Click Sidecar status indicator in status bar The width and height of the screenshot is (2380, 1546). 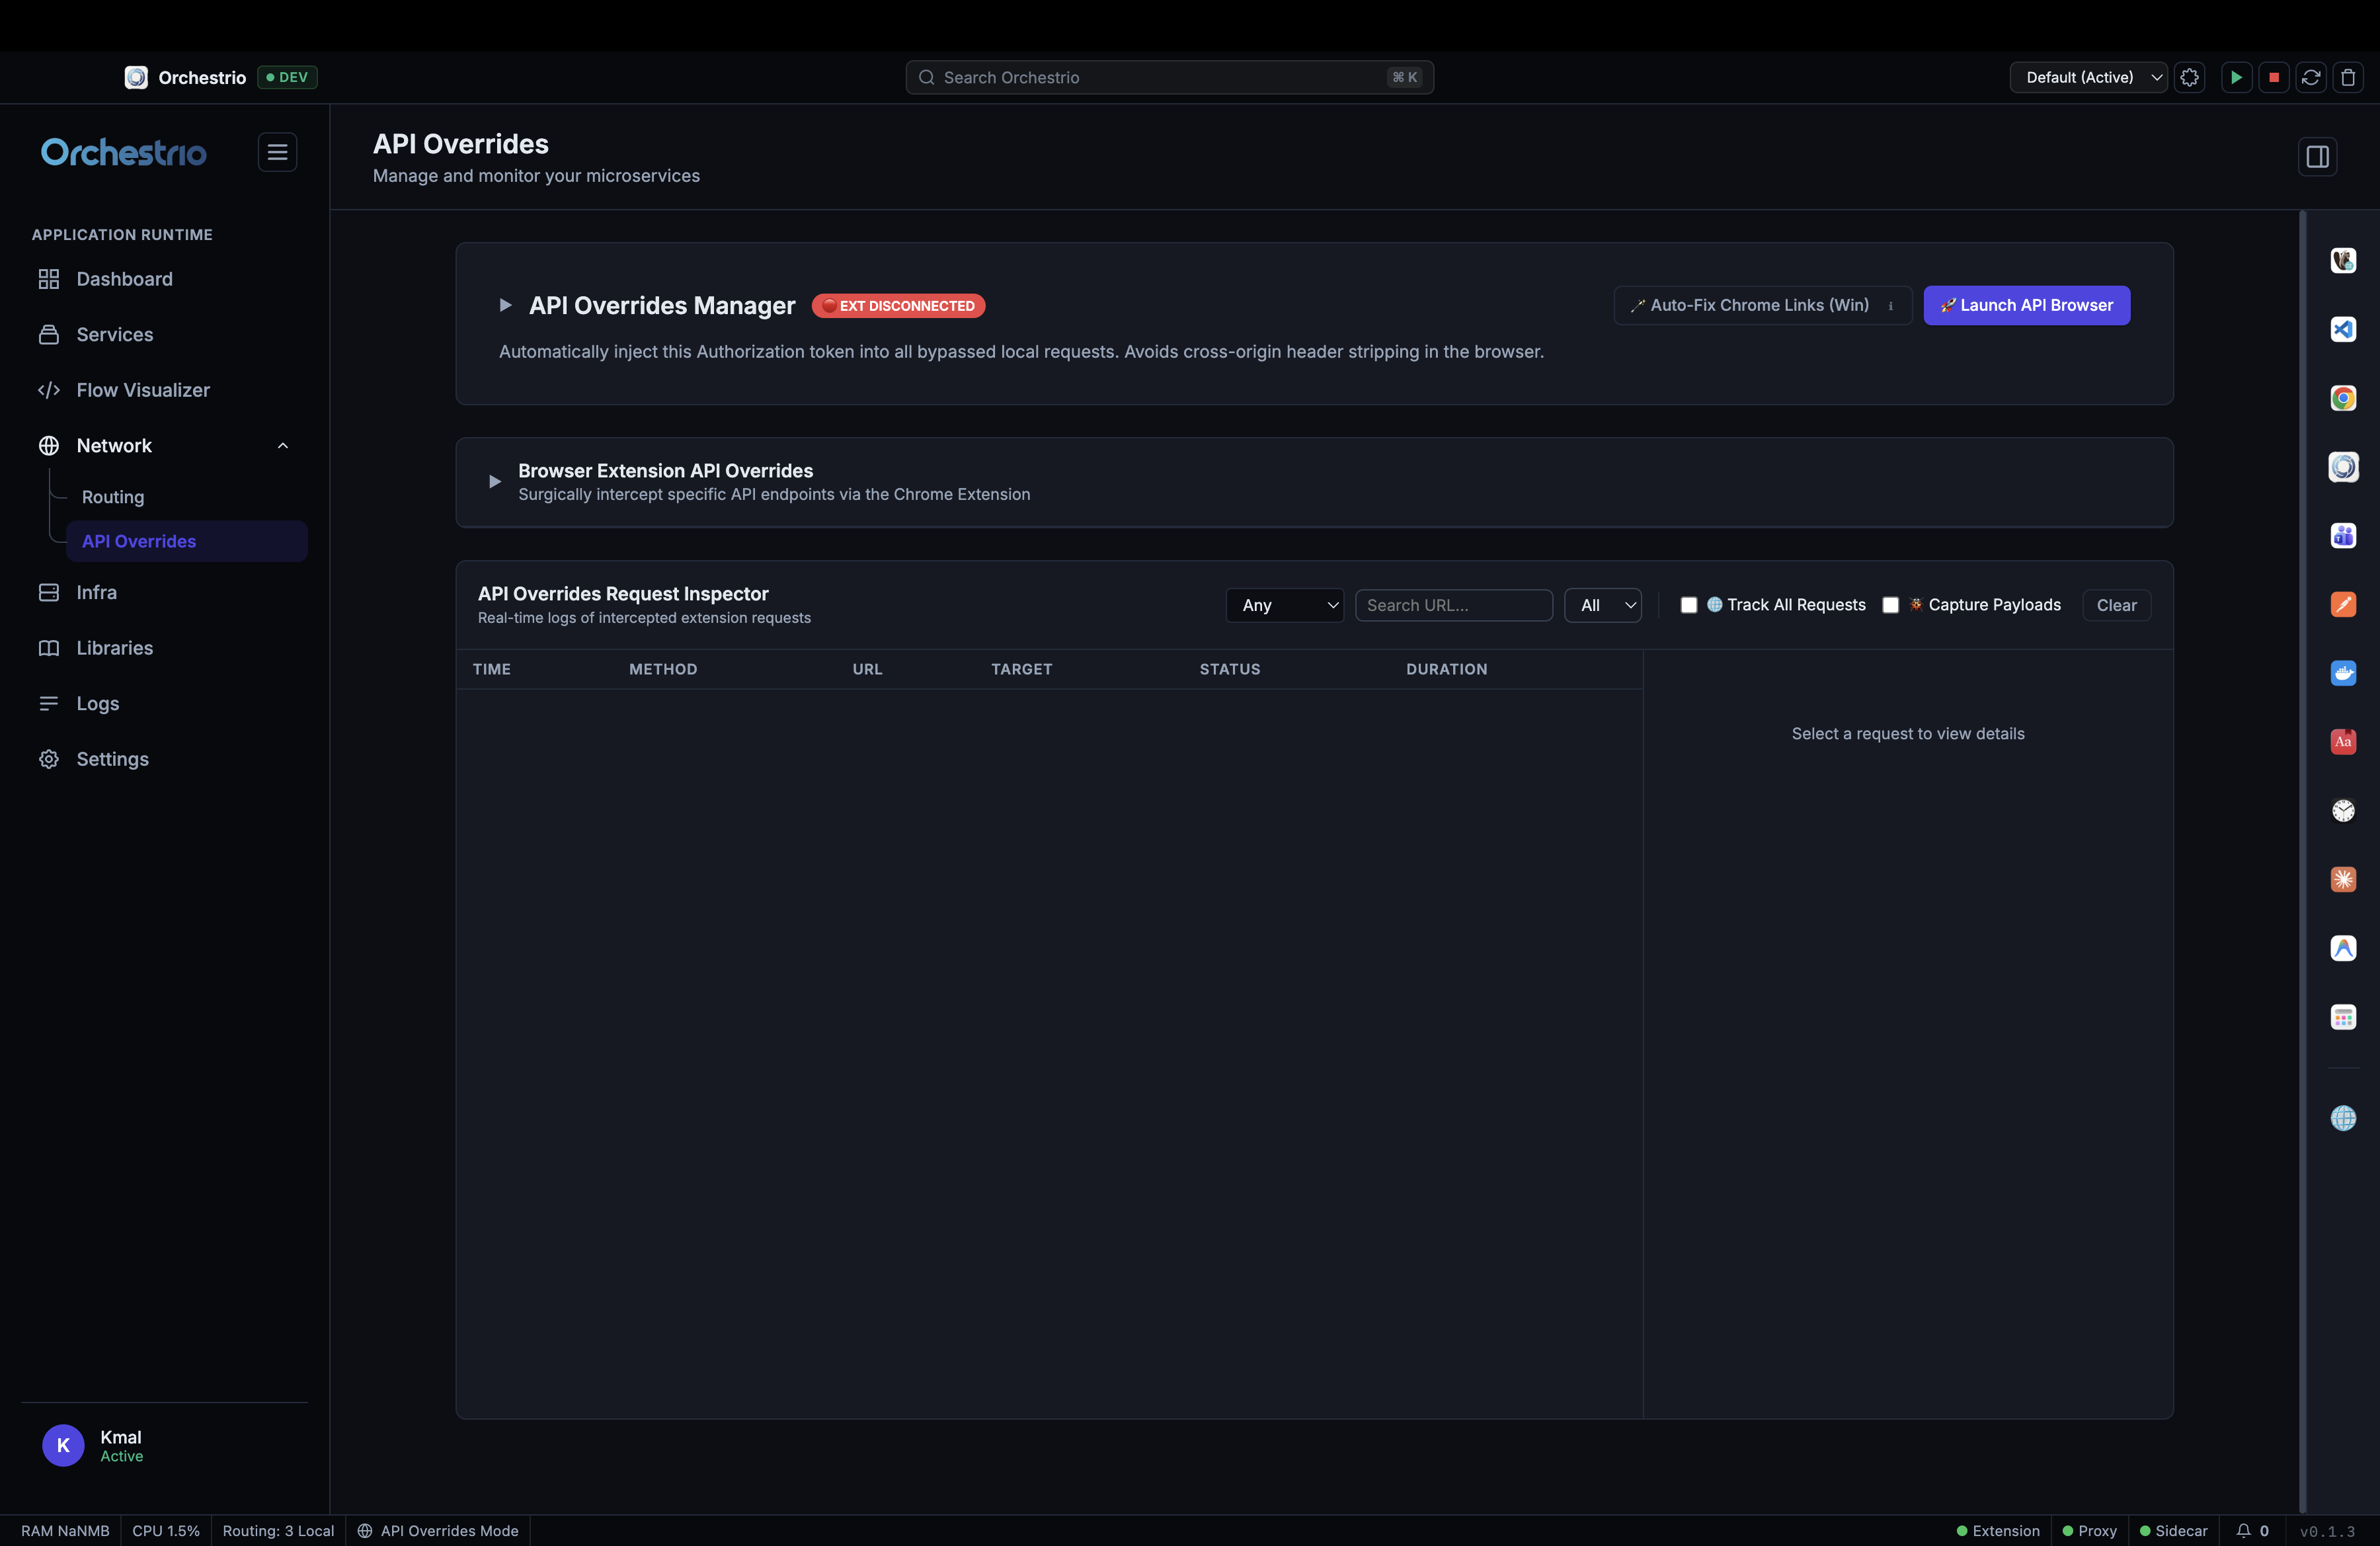(x=2173, y=1531)
